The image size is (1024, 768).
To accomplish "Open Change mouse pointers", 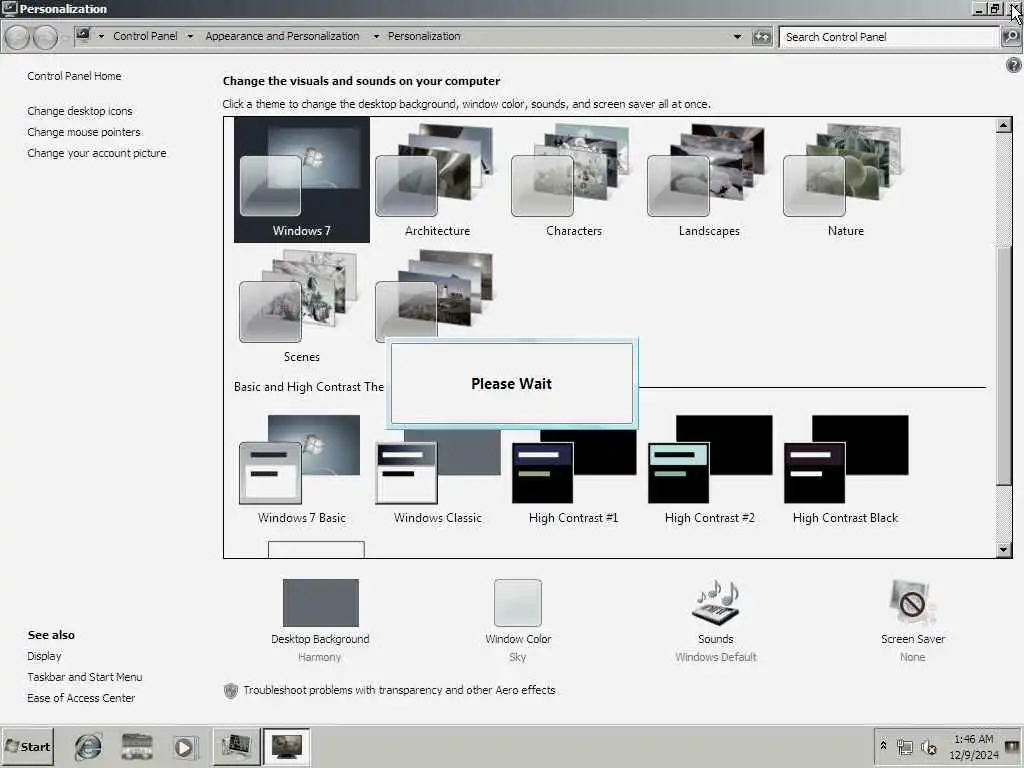I will tap(84, 132).
